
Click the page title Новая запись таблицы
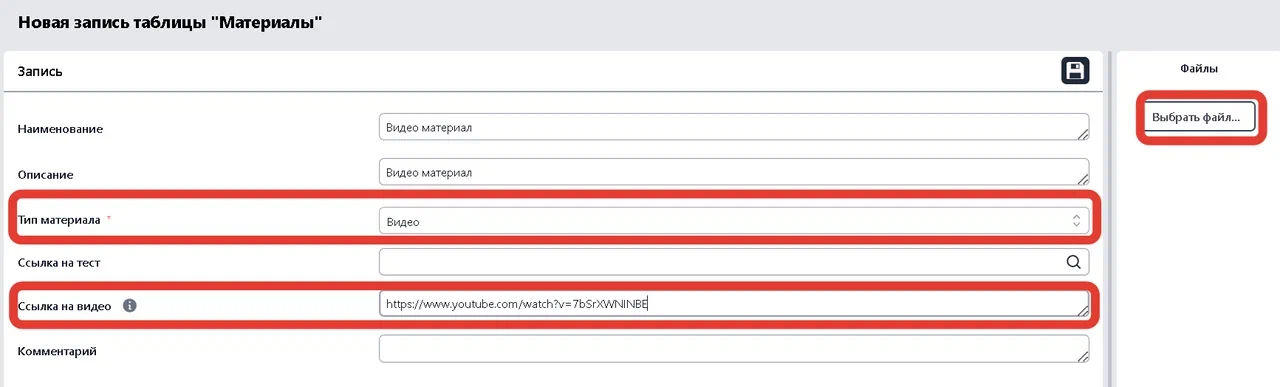[170, 21]
